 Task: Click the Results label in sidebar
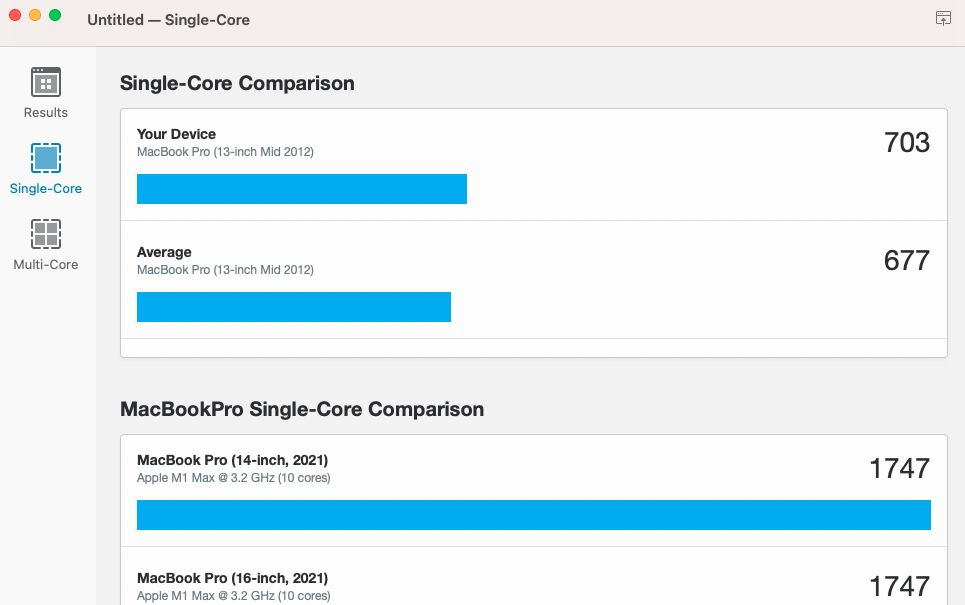tap(46, 112)
